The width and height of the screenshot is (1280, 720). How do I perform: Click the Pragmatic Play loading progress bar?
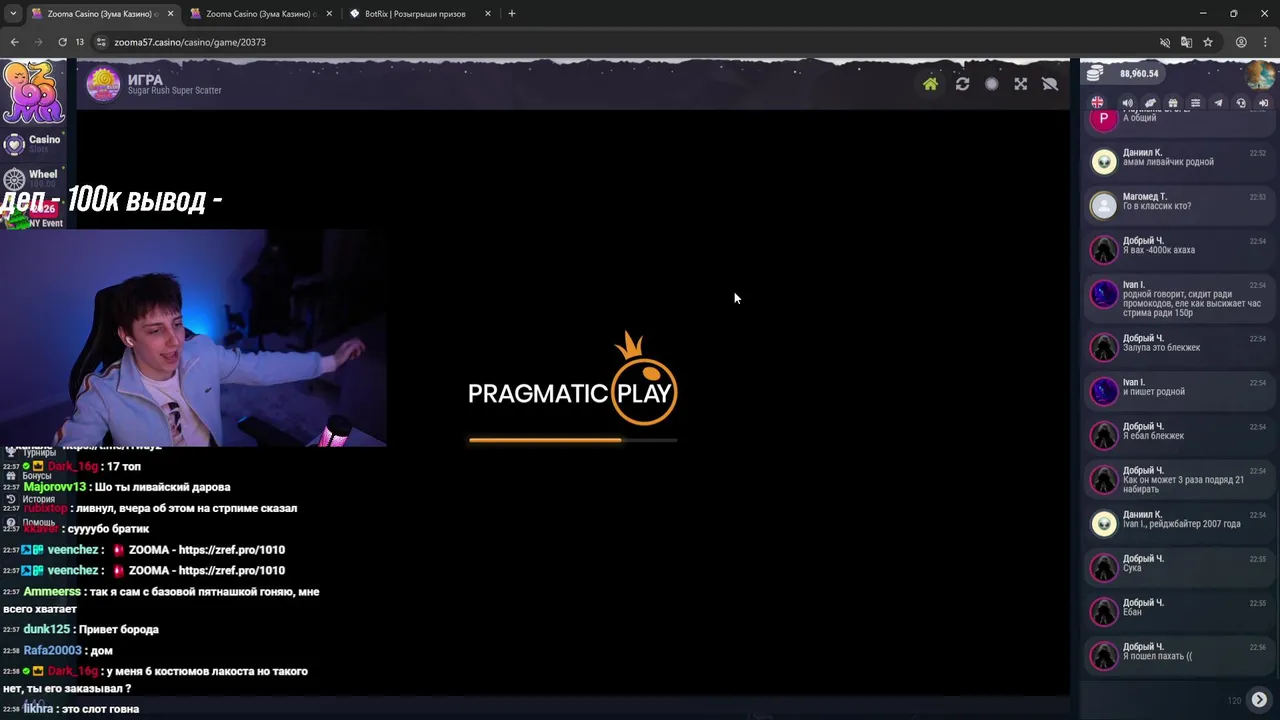(573, 440)
